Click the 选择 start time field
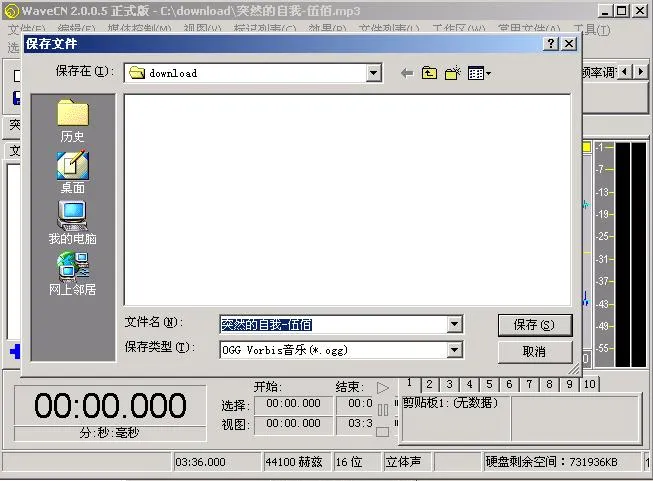The width and height of the screenshot is (653, 481). pos(294,403)
